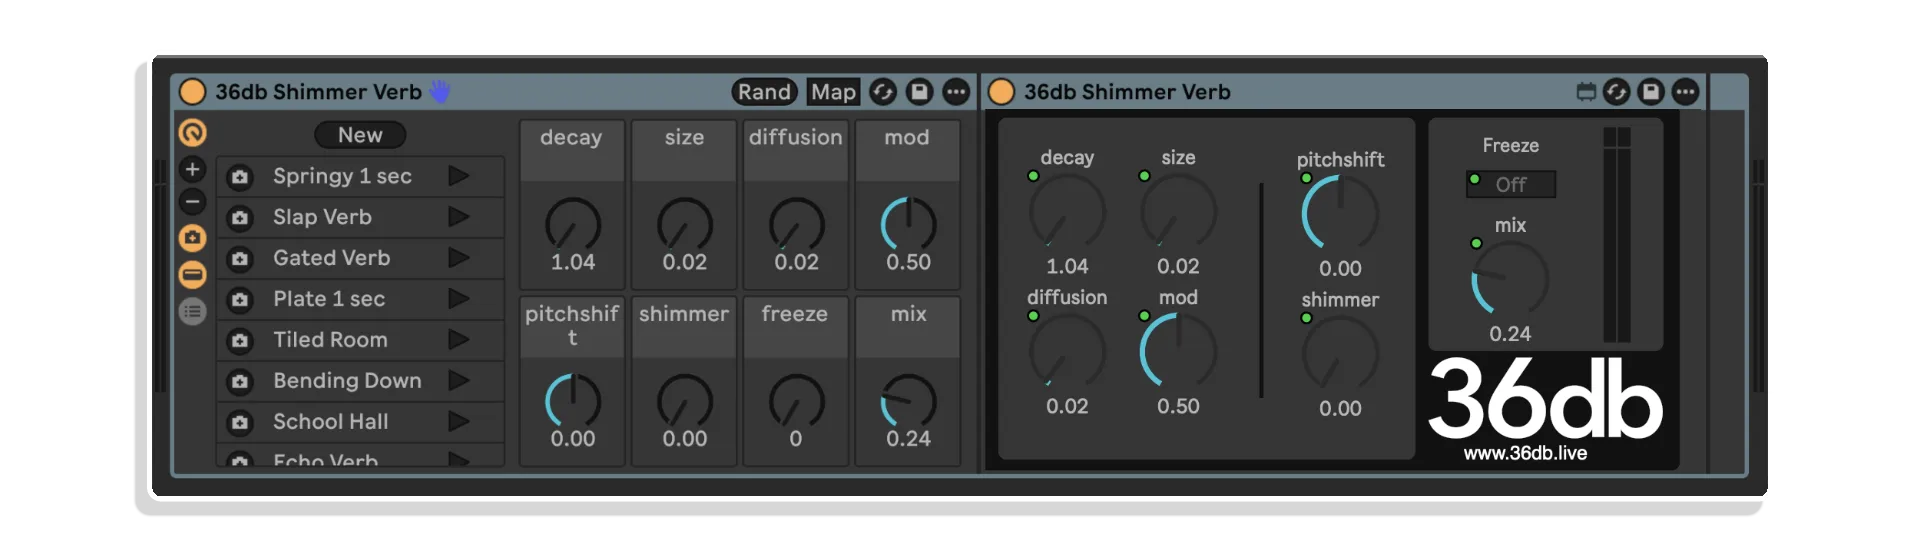
Task: Launch the Plate 1 sec variation
Action: click(458, 299)
